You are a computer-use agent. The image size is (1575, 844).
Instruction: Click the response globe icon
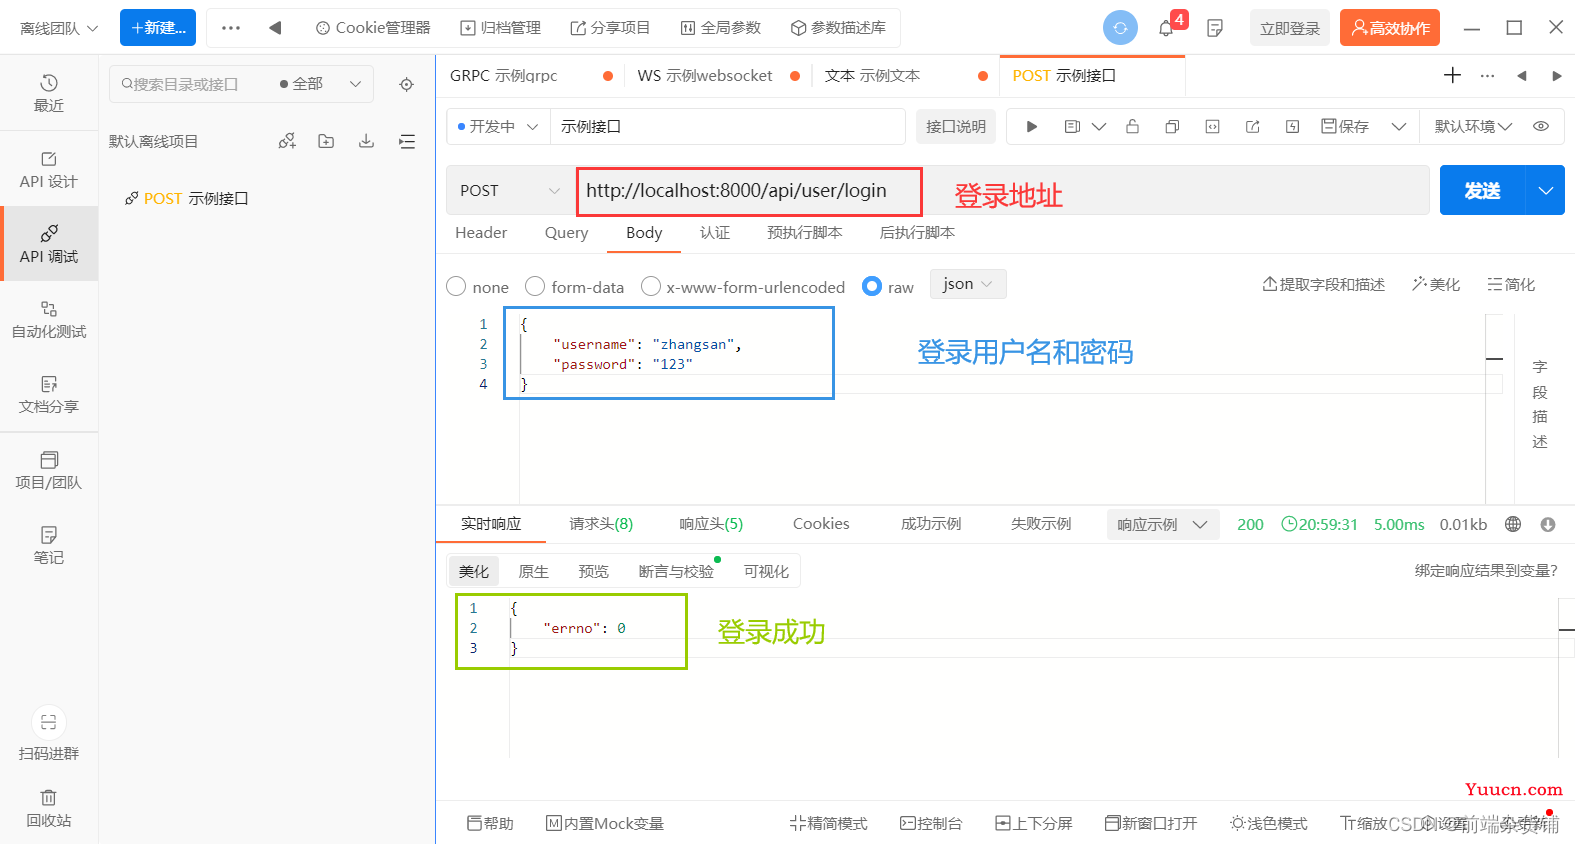tap(1513, 524)
